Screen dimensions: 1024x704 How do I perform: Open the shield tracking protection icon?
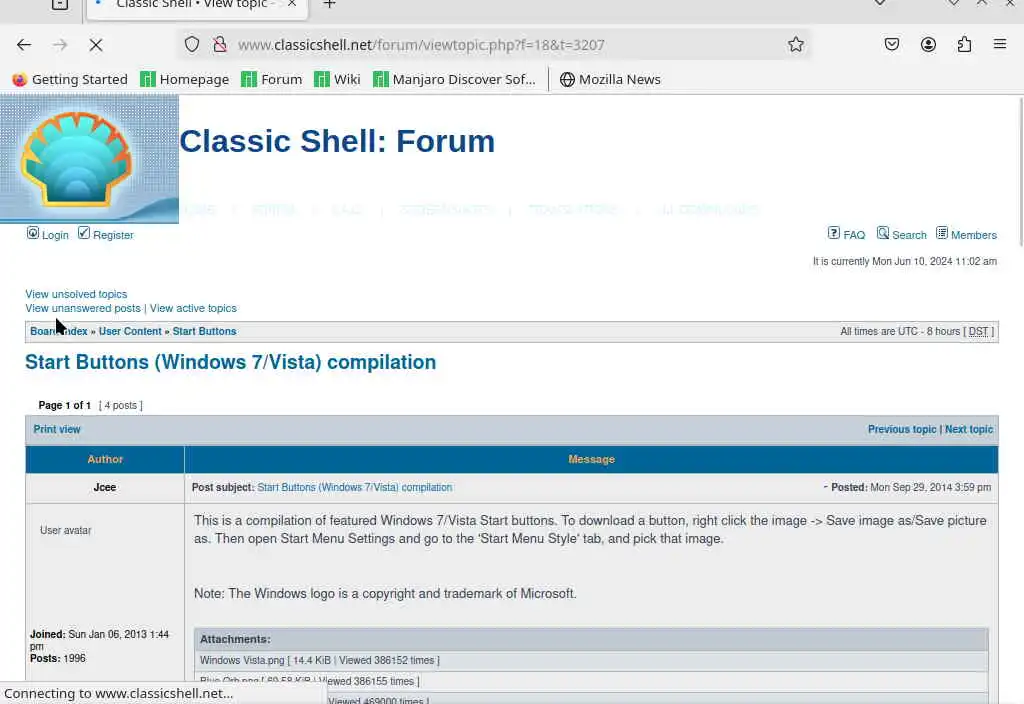(x=191, y=44)
